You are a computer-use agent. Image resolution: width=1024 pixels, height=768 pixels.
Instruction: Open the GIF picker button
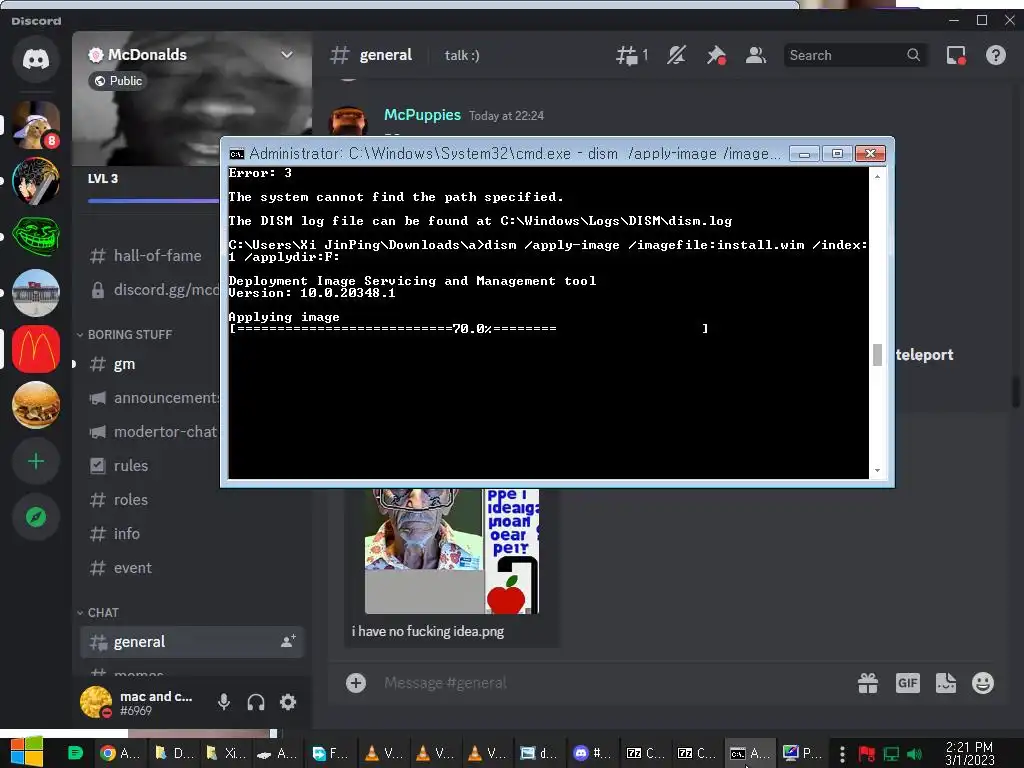(907, 683)
